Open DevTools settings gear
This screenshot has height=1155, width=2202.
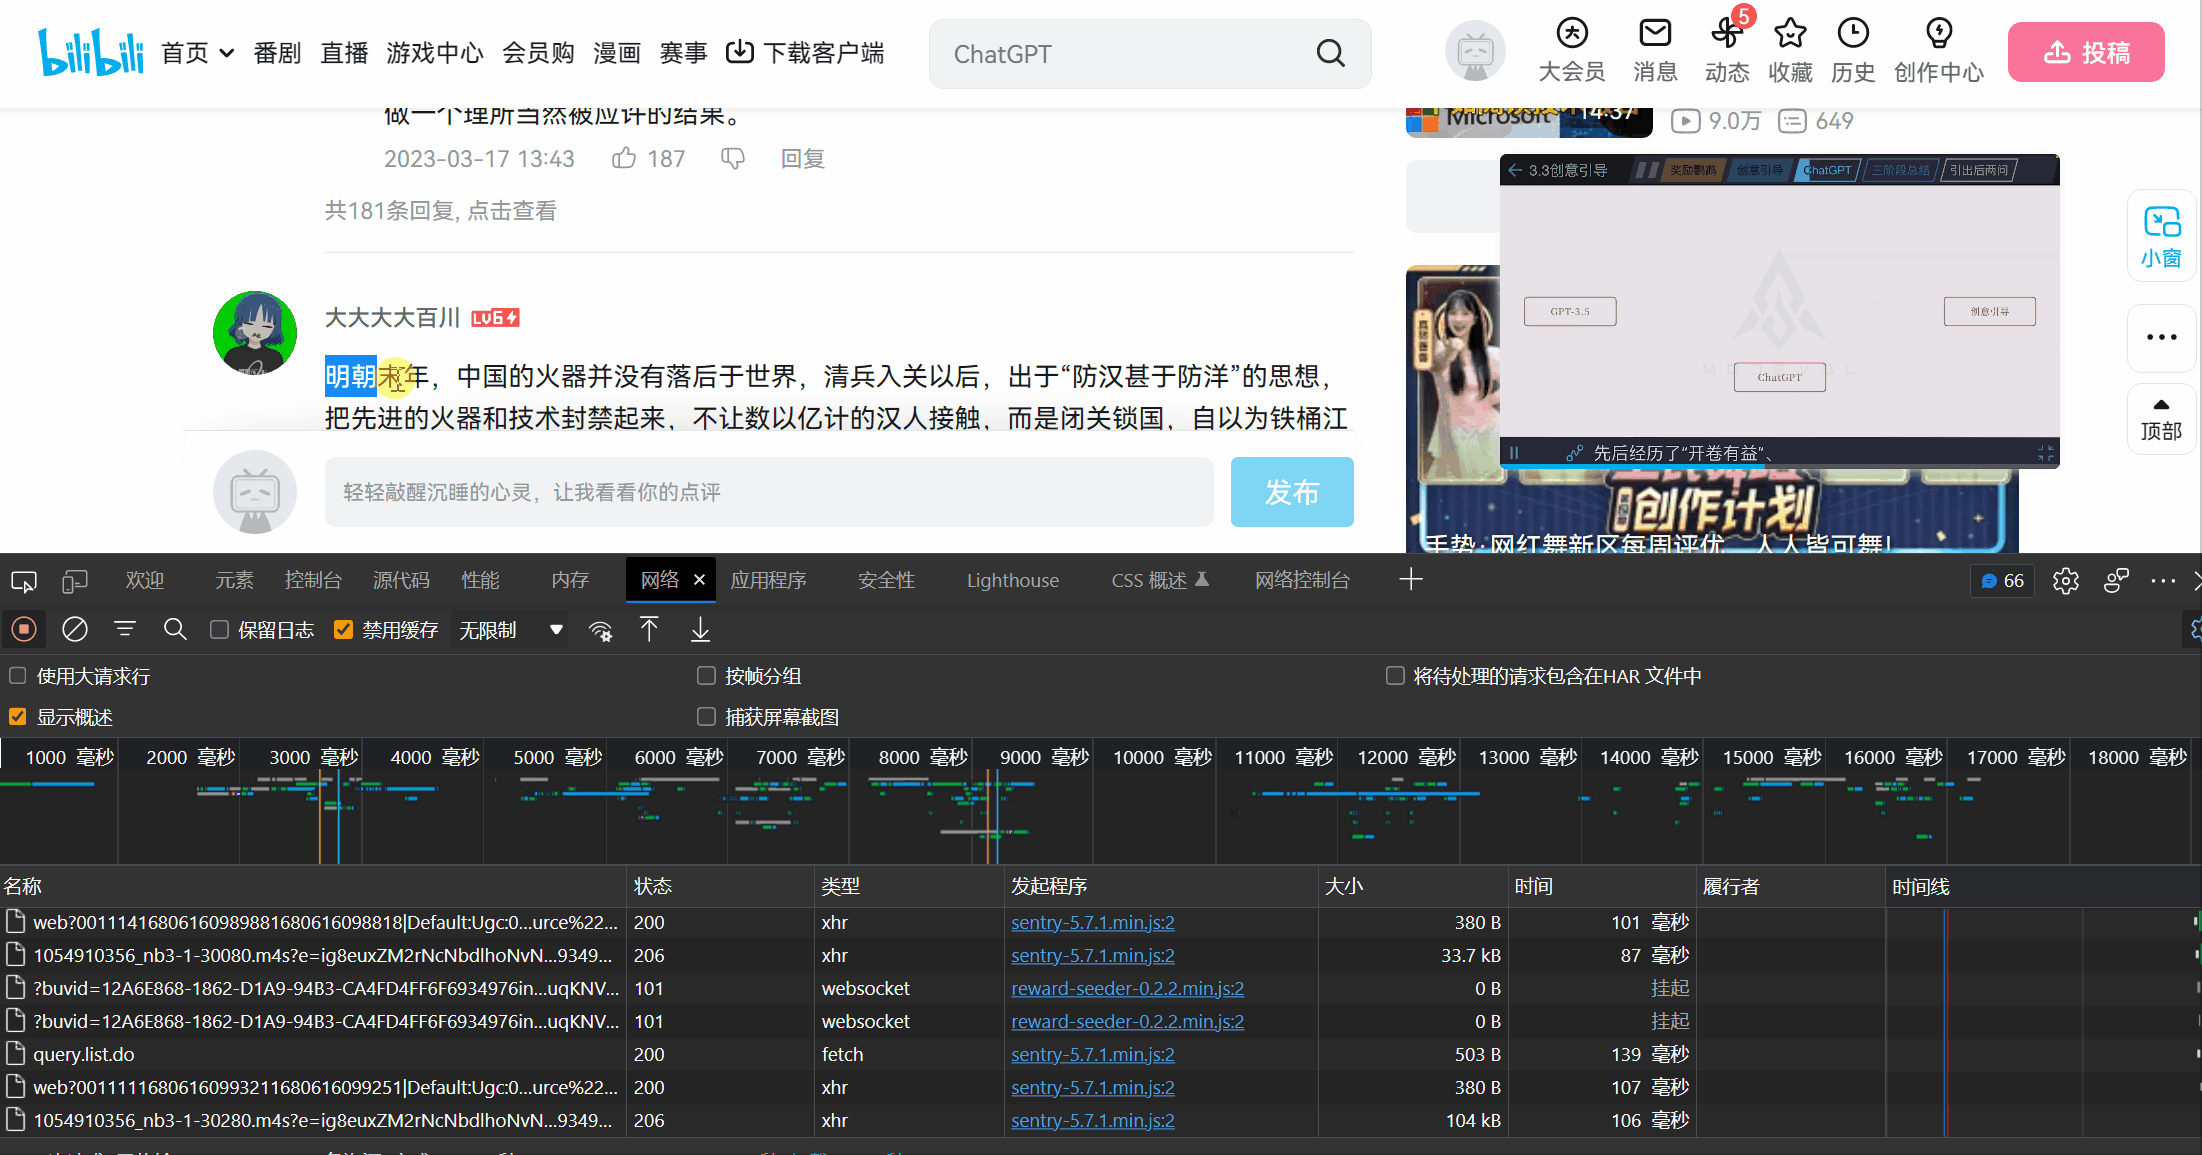click(x=2065, y=580)
